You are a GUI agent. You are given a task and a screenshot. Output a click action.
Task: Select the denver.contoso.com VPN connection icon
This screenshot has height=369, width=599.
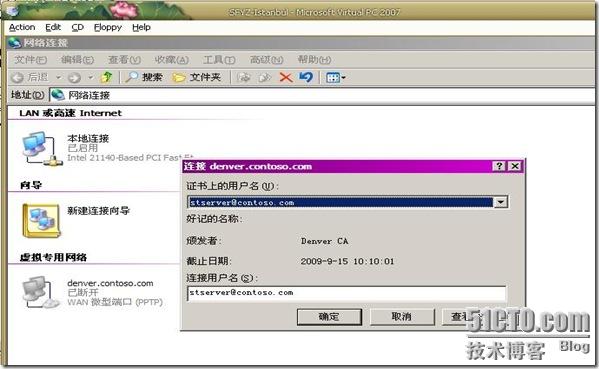pos(41,292)
